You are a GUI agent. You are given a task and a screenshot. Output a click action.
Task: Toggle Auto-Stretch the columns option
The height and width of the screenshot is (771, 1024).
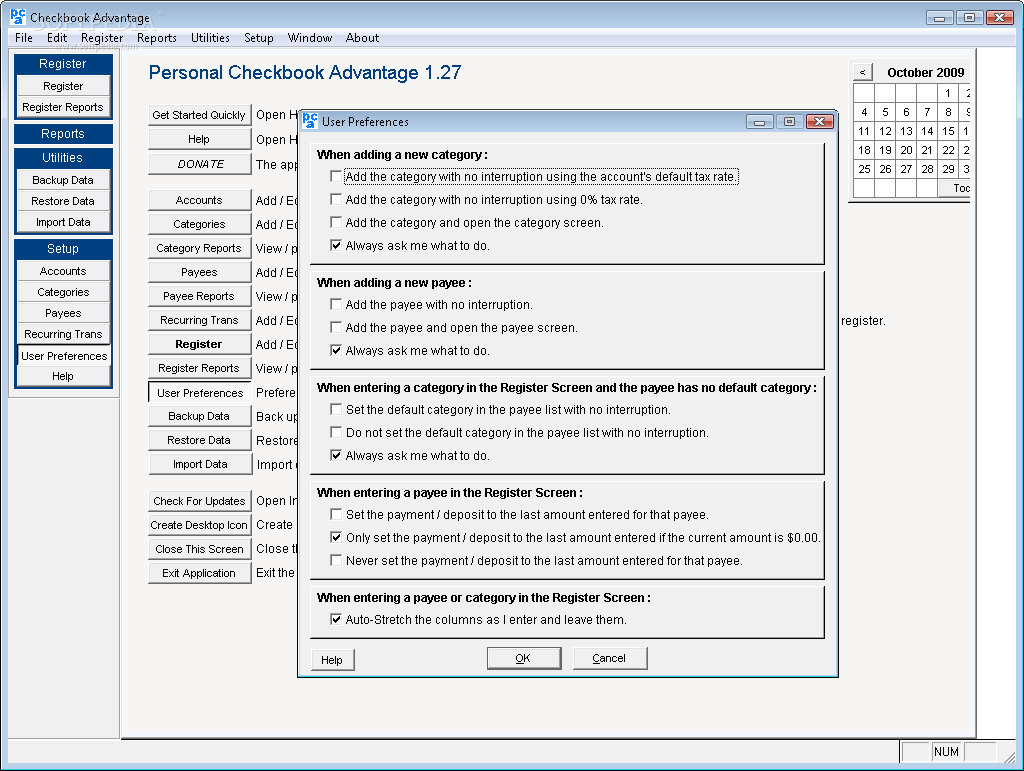coord(336,619)
